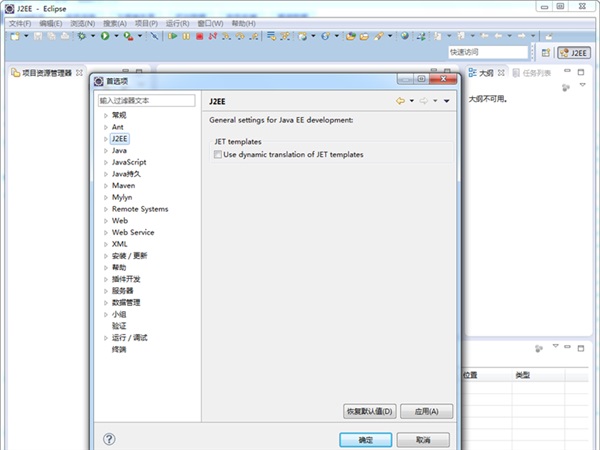600x450 pixels.
Task: Expand the 常规 tree node
Action: (x=106, y=115)
